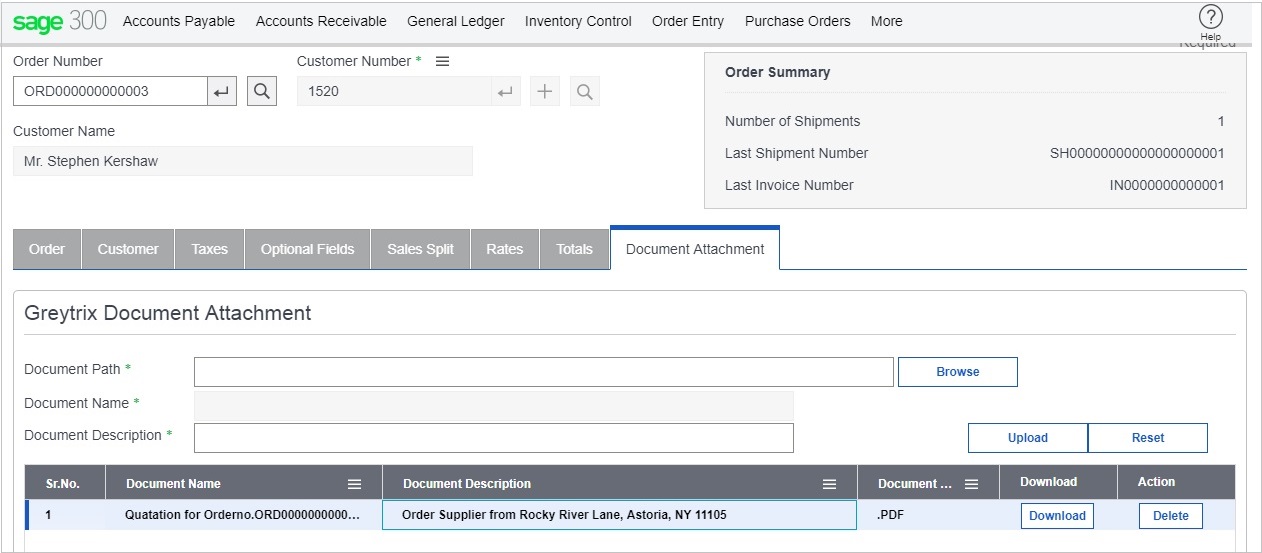Click the Sr.No. column header

(x=63, y=484)
